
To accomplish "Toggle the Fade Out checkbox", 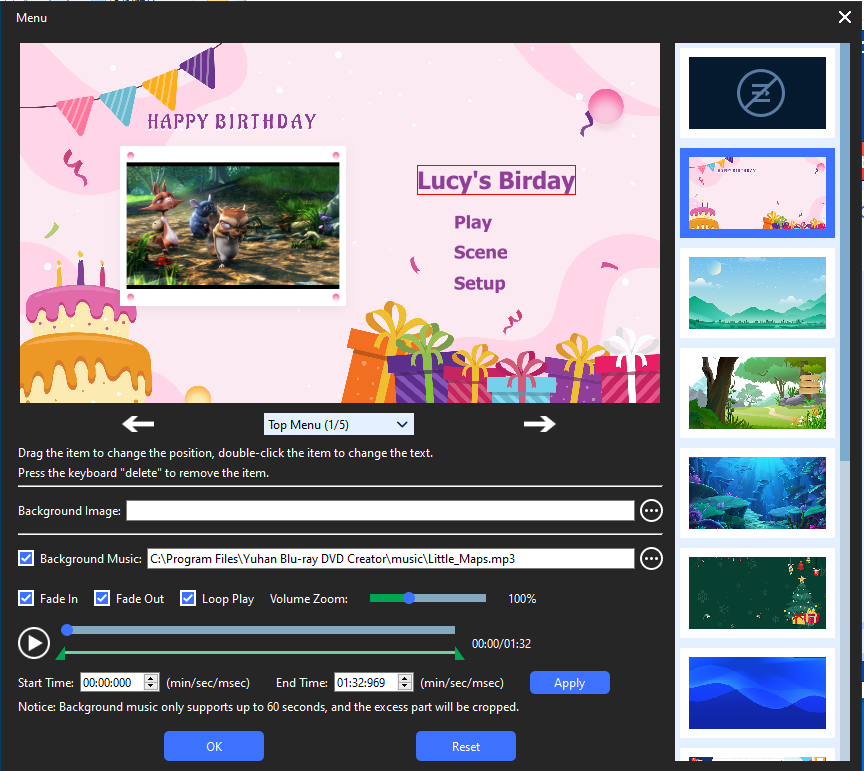I will [102, 598].
